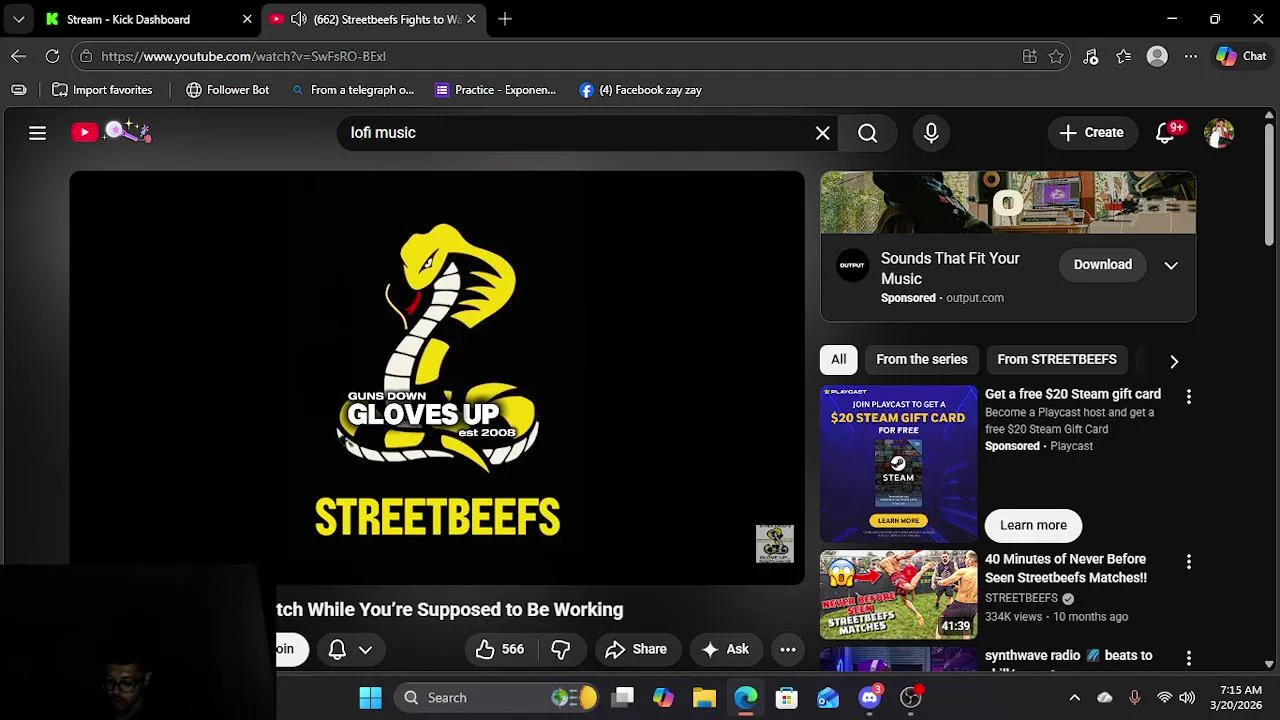1280x720 pixels.
Task: Open the YouTube account avatar menu
Action: (x=1218, y=132)
